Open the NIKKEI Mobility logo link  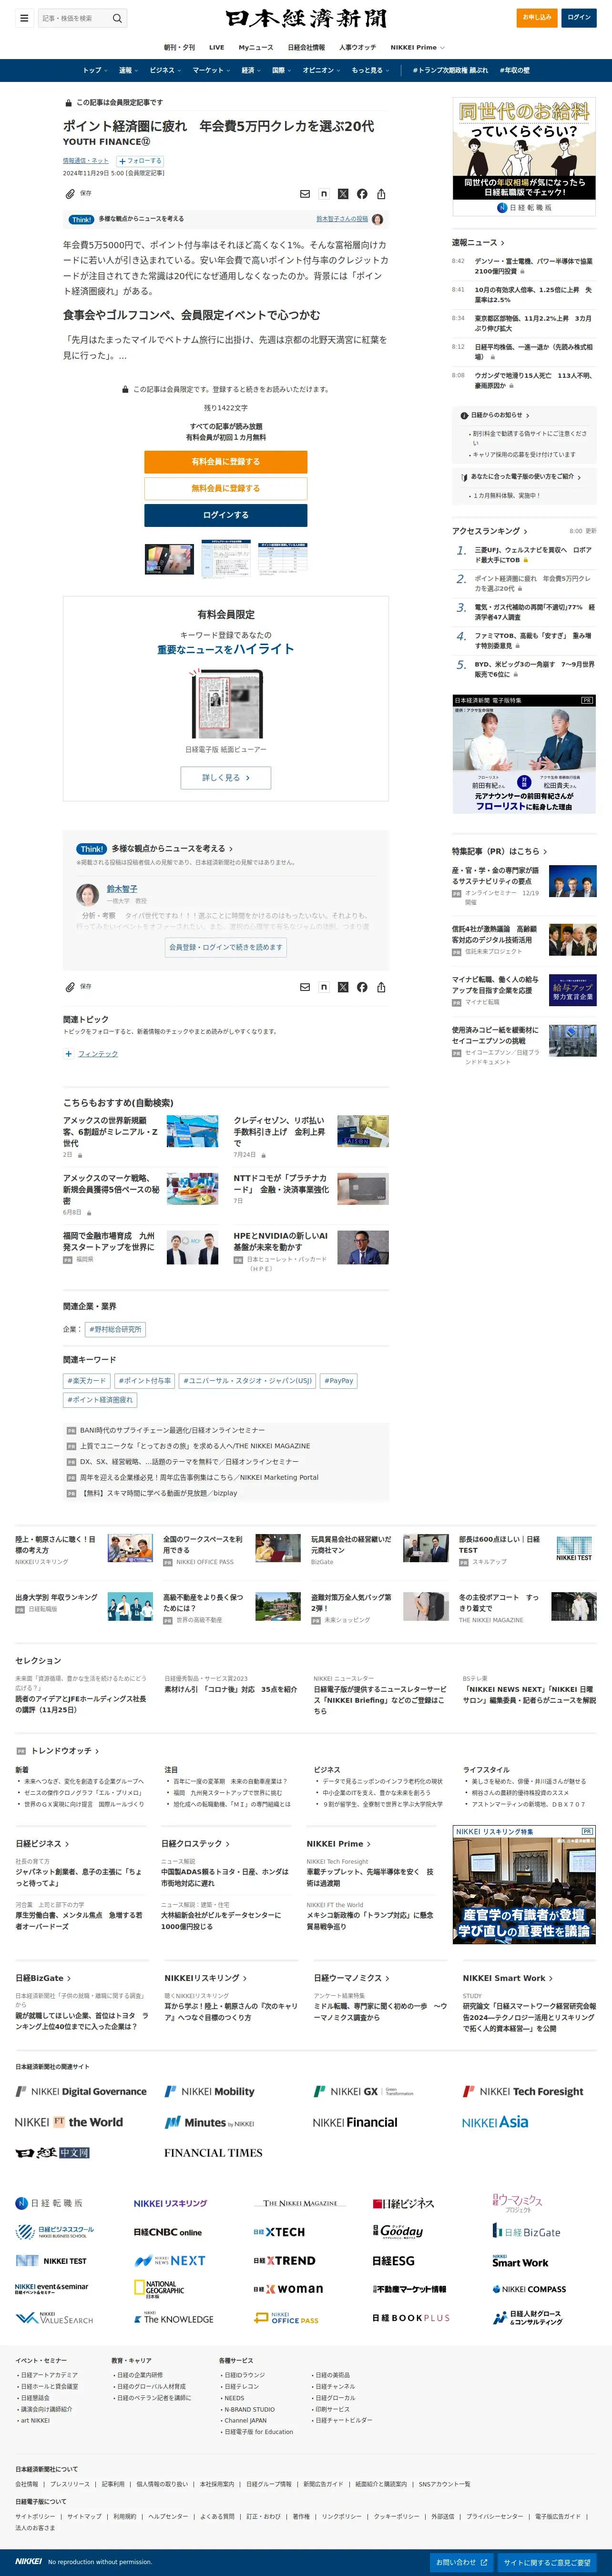pyautogui.click(x=209, y=2091)
